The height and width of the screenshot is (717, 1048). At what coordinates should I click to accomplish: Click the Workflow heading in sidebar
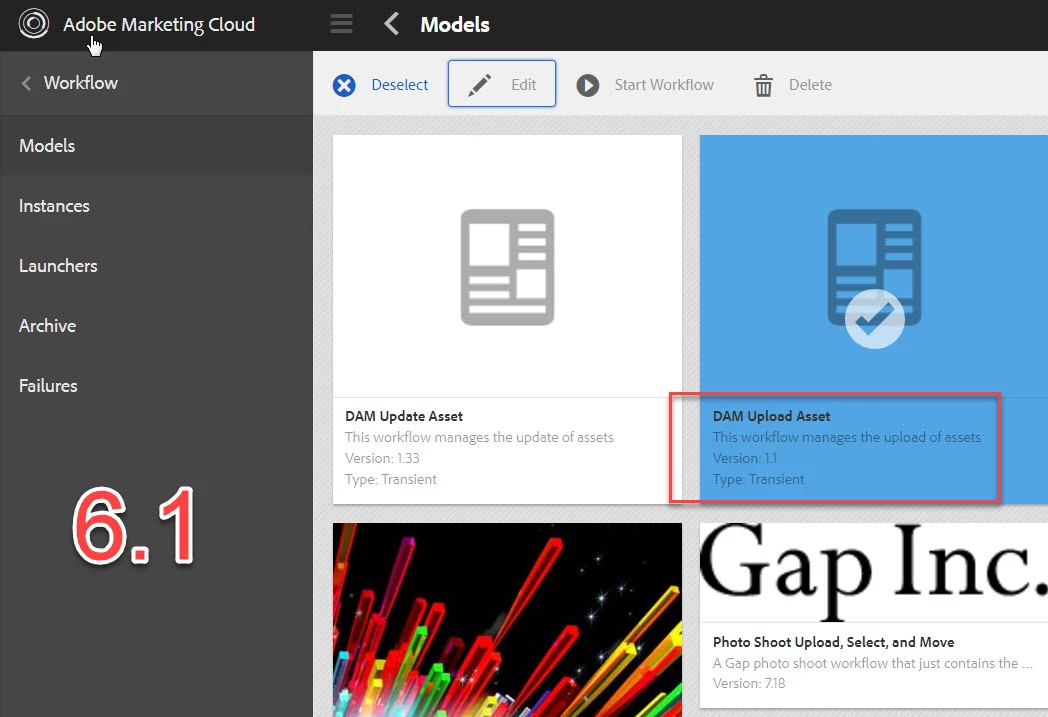(x=81, y=83)
